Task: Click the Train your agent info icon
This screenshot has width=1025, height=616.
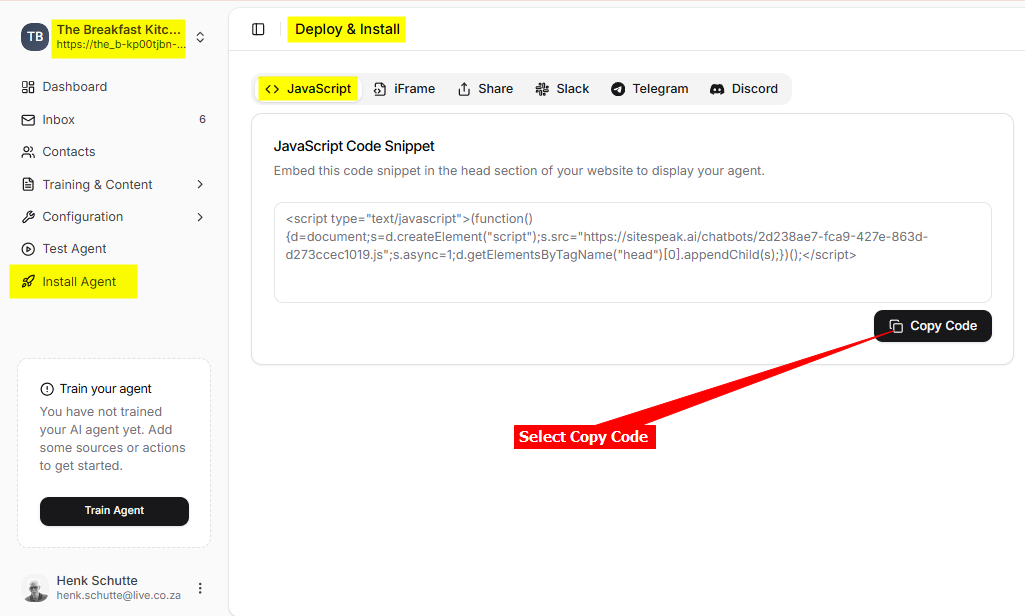Action: tap(47, 389)
